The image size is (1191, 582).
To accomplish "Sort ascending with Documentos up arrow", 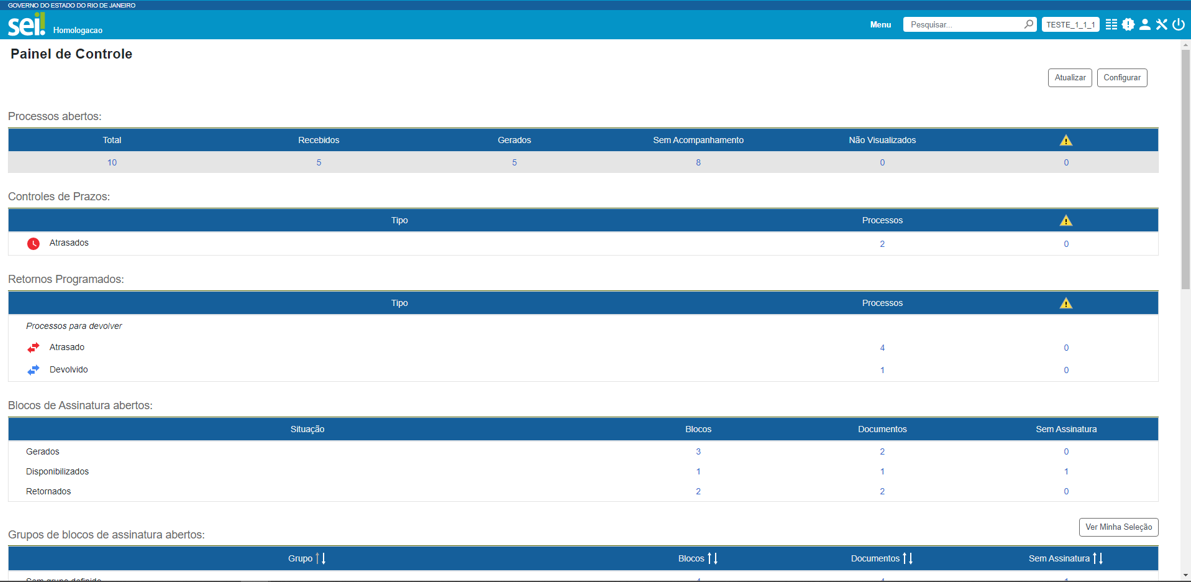I will tap(905, 559).
